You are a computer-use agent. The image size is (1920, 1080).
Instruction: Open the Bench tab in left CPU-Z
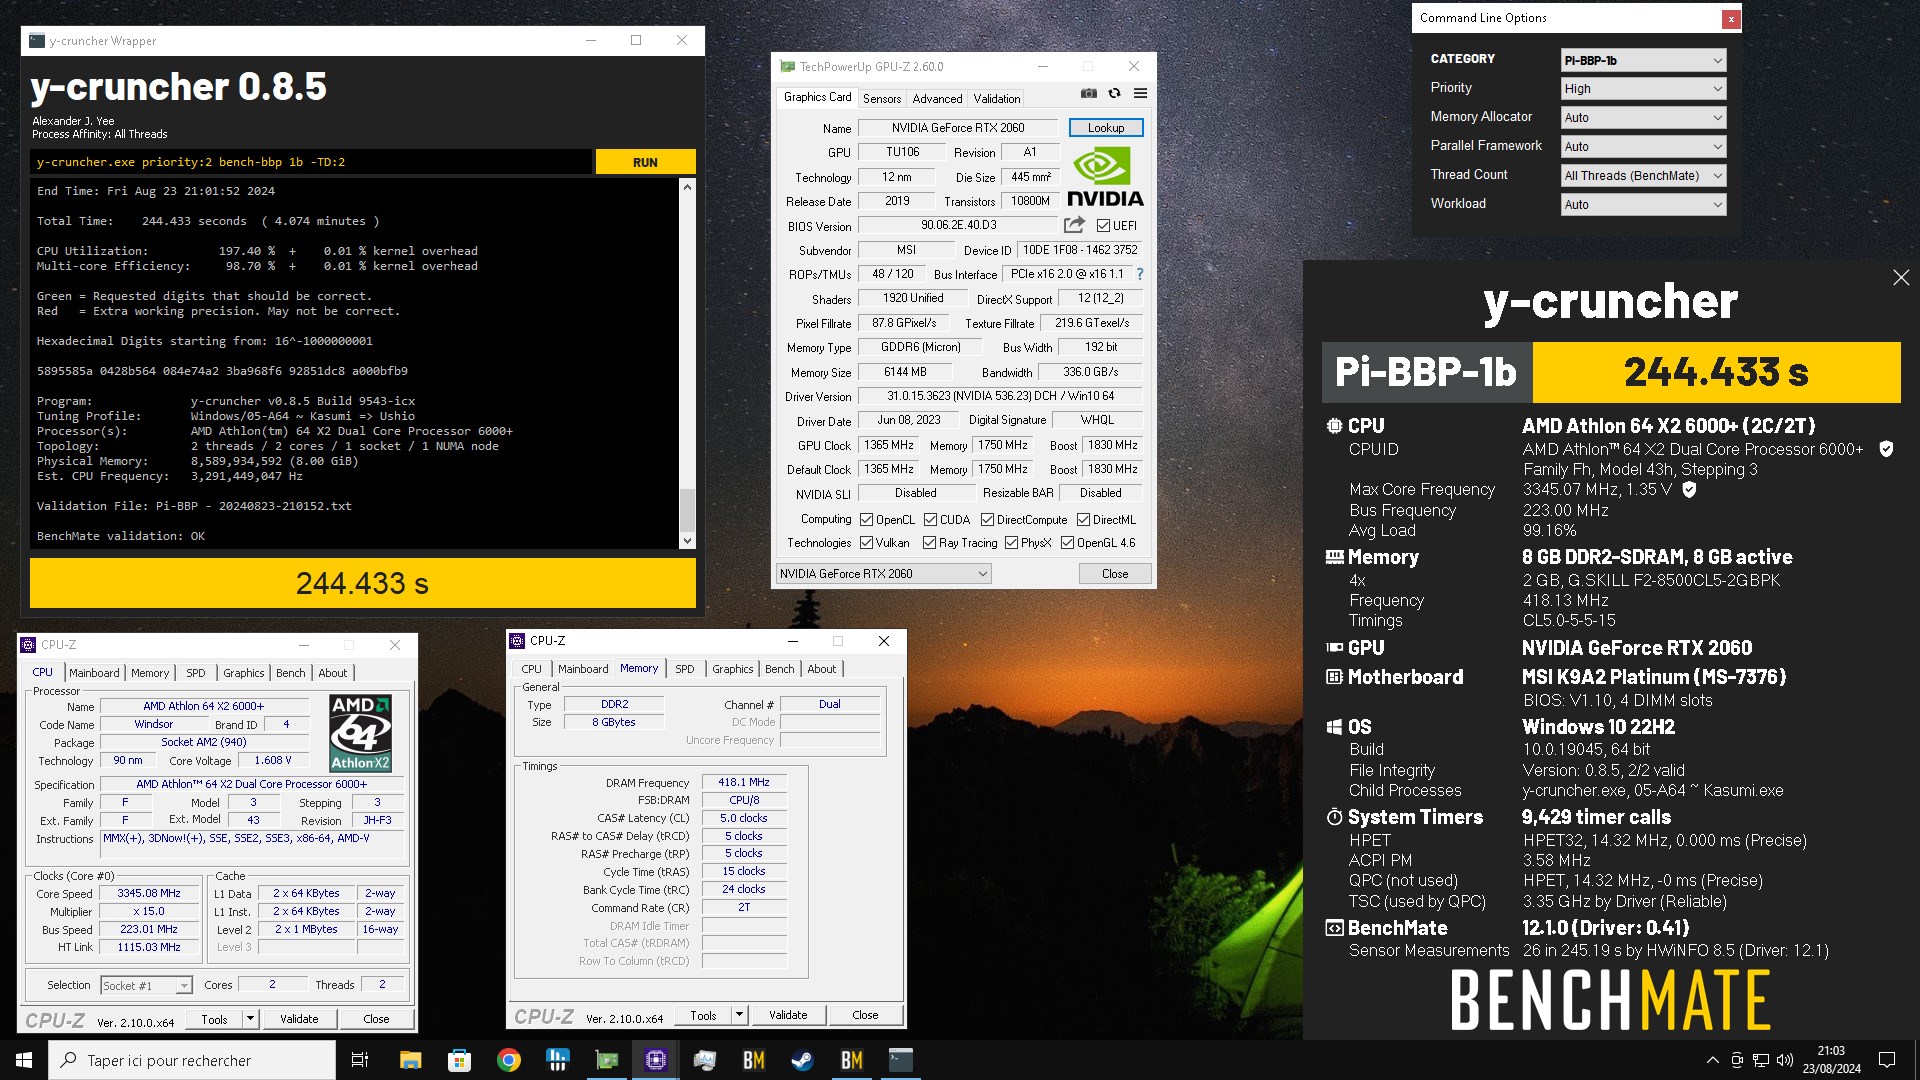coord(291,673)
